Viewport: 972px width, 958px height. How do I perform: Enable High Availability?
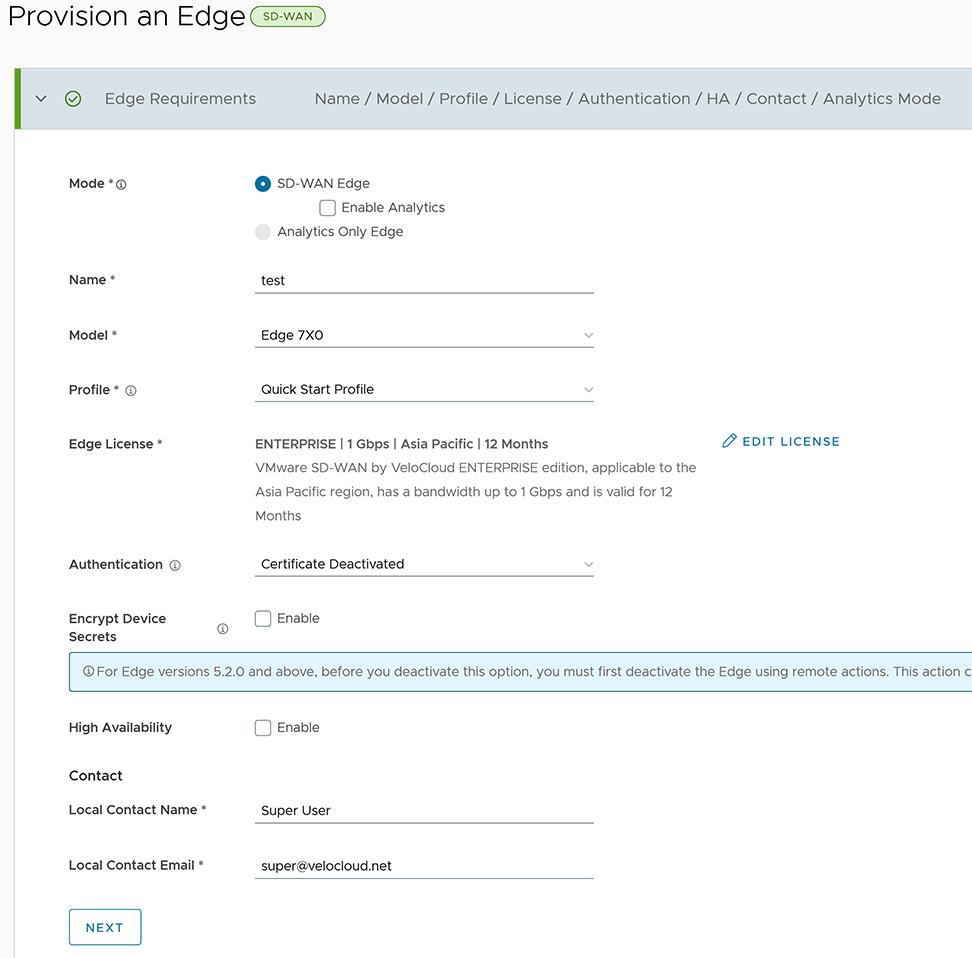pyautogui.click(x=262, y=727)
